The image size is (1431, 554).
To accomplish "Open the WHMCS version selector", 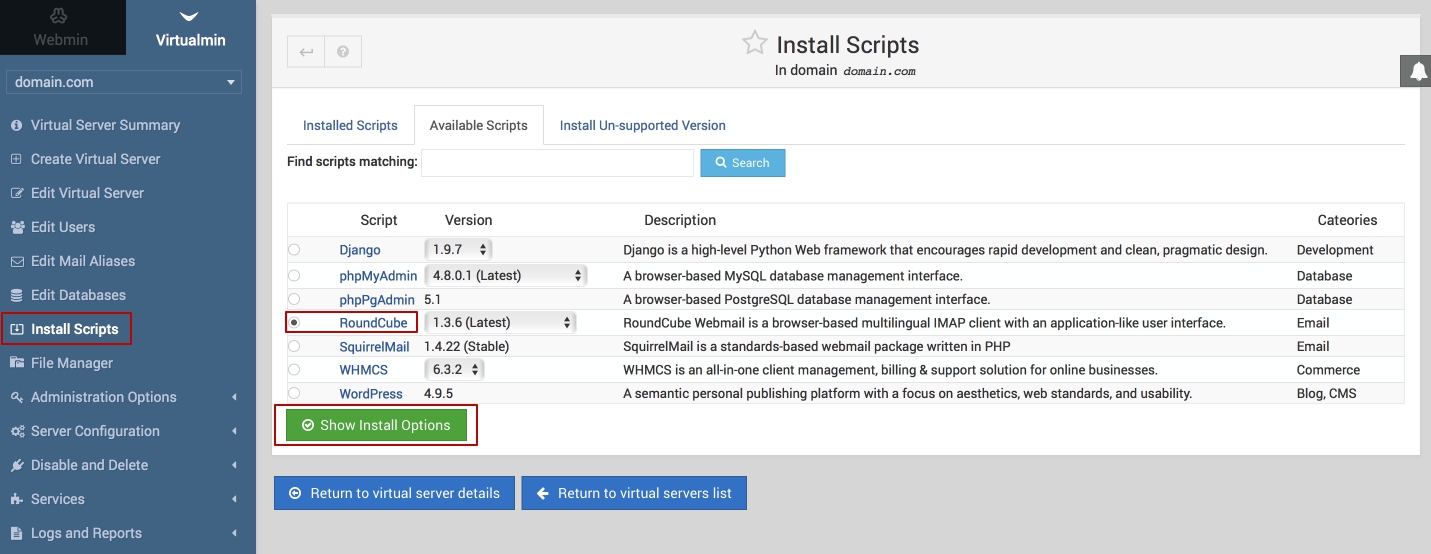I will pos(455,370).
